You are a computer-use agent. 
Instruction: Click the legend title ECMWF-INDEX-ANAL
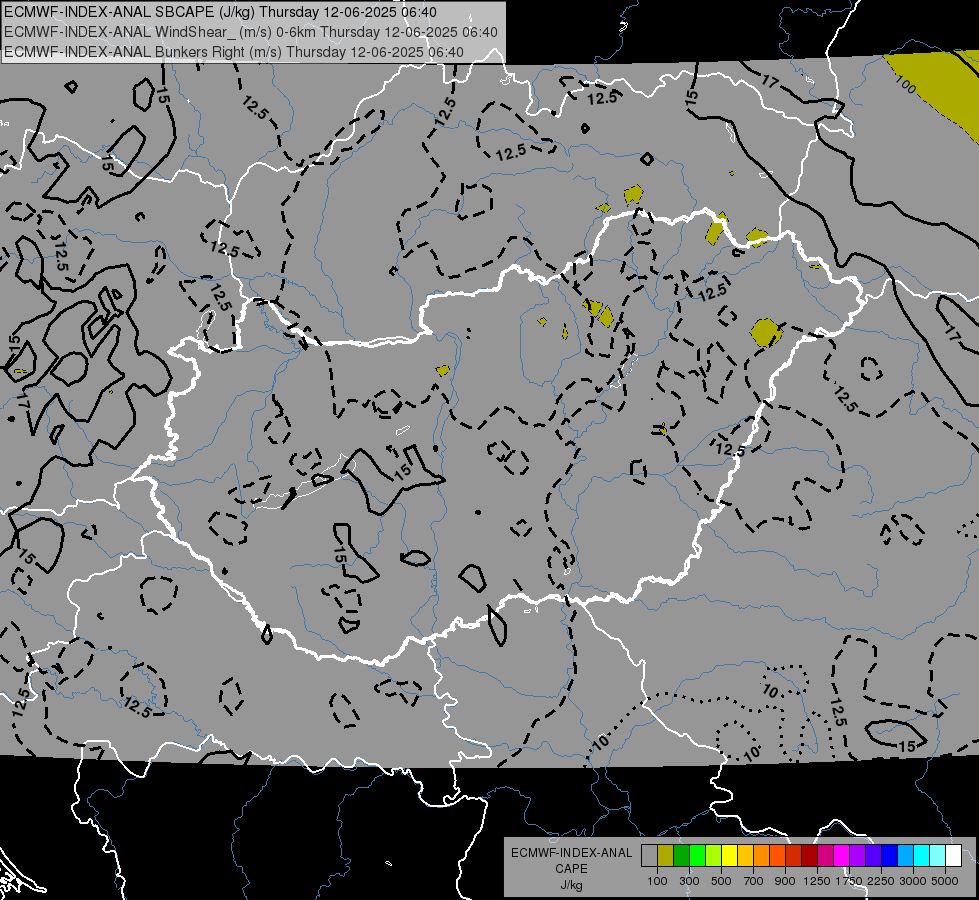pyautogui.click(x=571, y=853)
